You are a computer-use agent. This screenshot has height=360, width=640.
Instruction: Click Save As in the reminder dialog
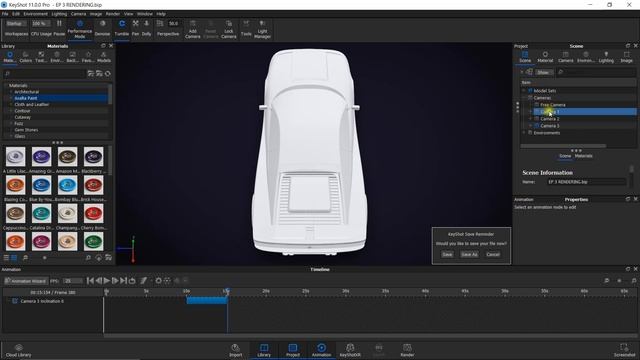click(469, 254)
